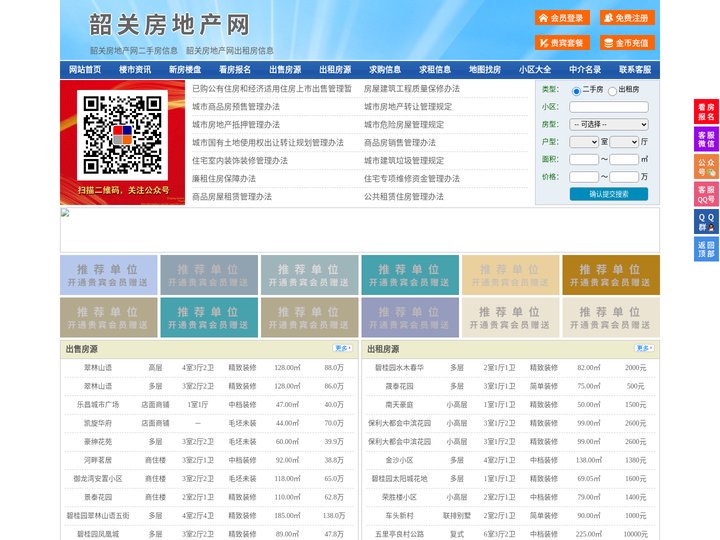Open 贵宾套餐 VIP package button
The image size is (720, 540).
562,43
